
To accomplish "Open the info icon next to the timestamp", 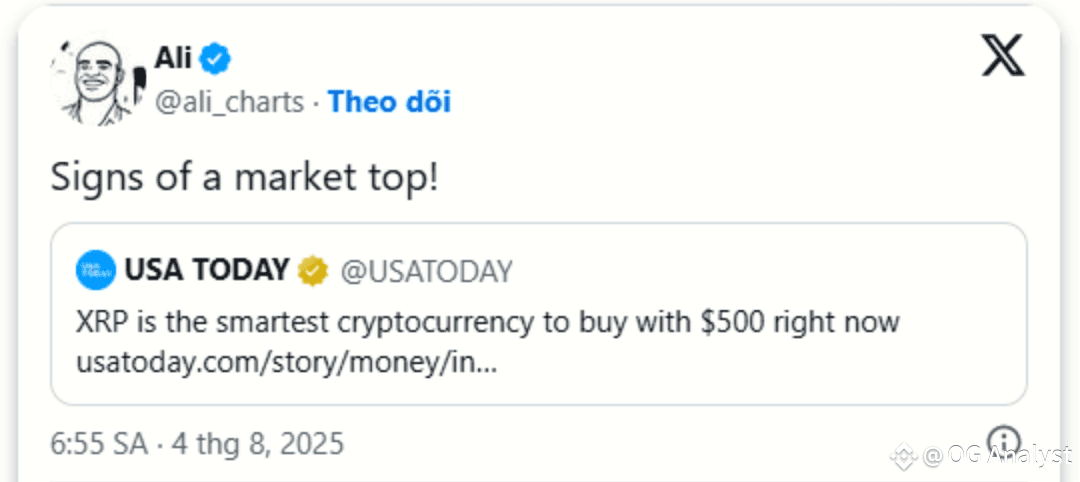I will coord(1003,442).
